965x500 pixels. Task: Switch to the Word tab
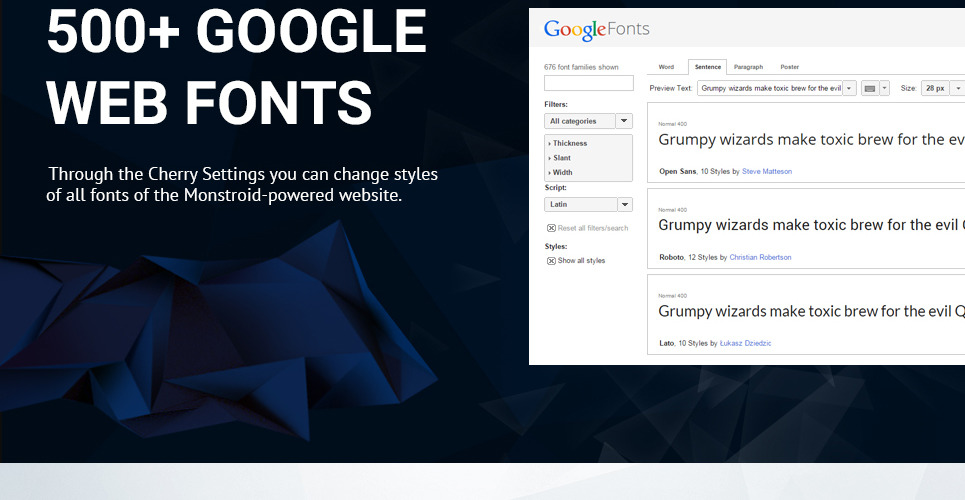pyautogui.click(x=666, y=67)
